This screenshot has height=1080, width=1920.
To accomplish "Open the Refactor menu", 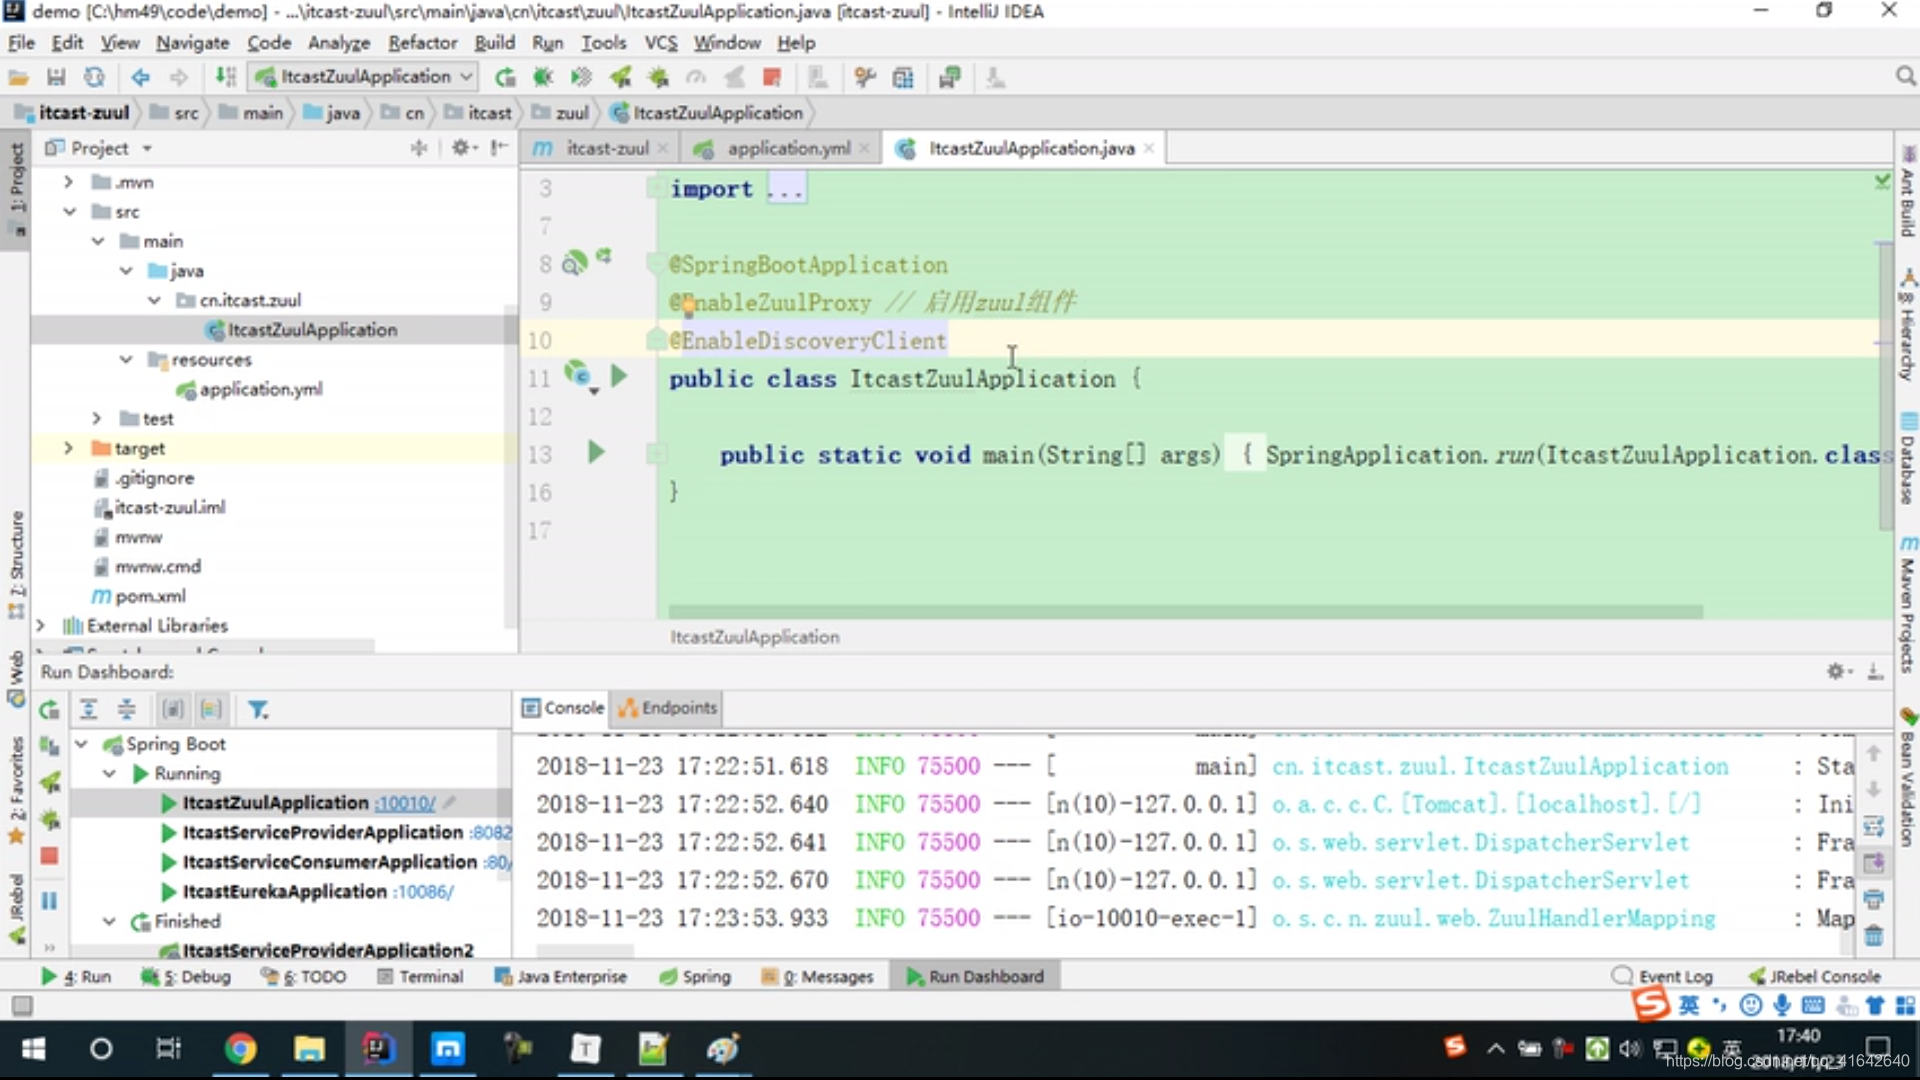I will [x=422, y=43].
